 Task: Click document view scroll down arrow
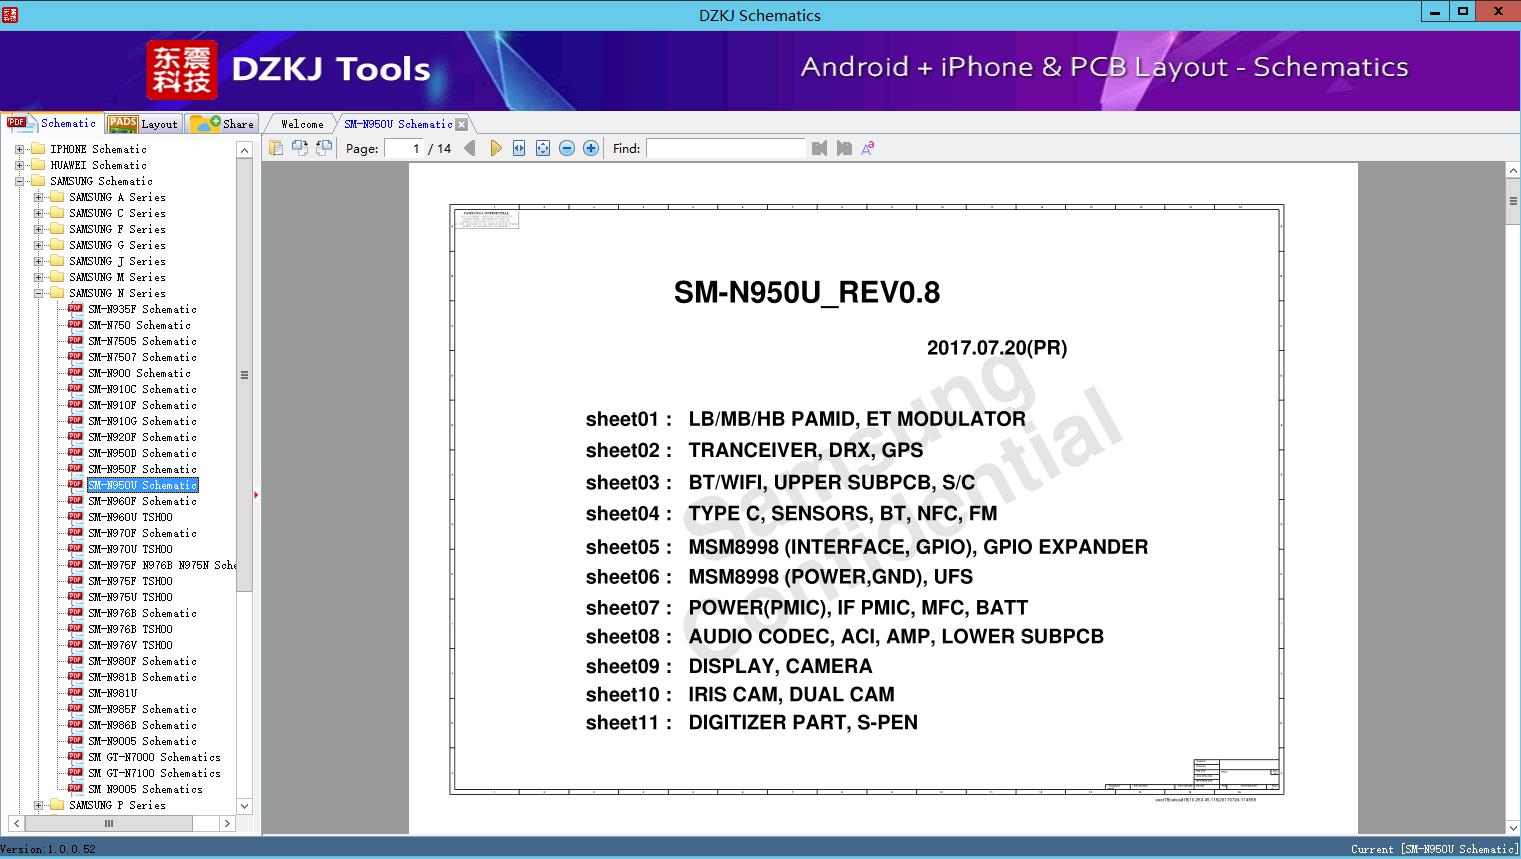[x=1512, y=827]
